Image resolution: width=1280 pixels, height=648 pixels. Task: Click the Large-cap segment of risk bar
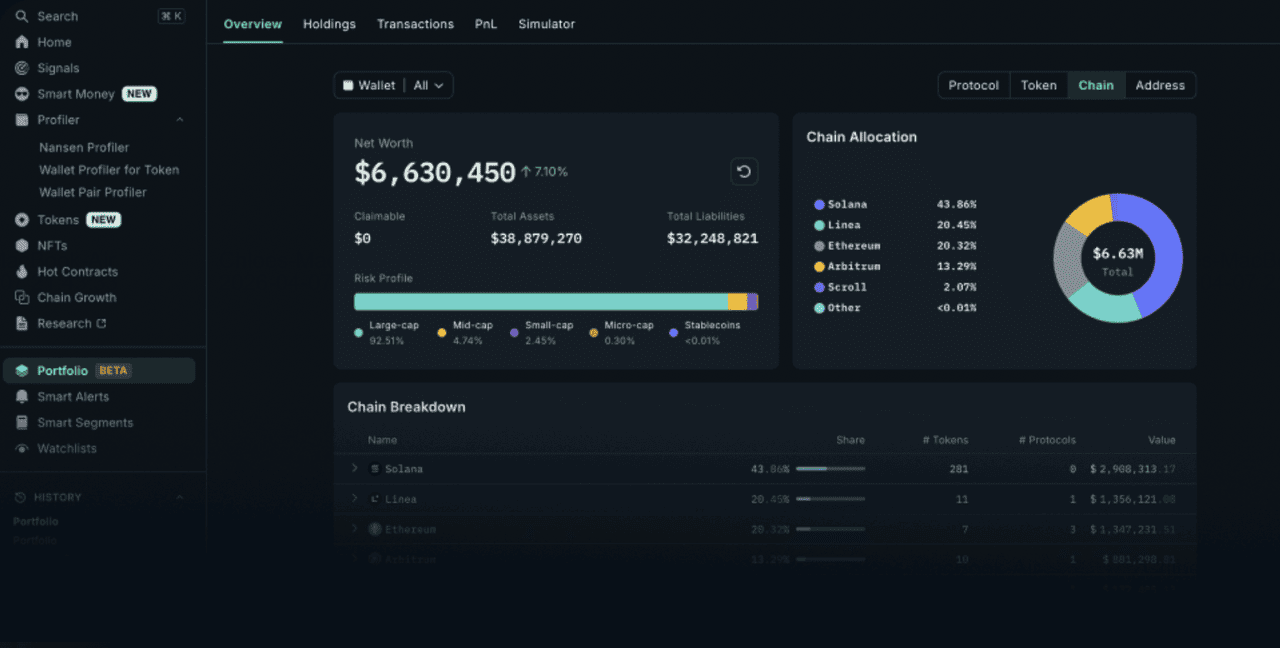point(540,302)
